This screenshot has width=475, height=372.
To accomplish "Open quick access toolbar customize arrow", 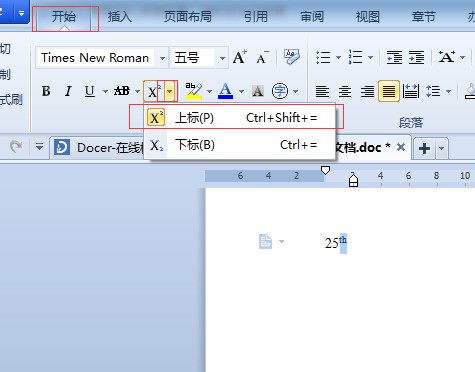I will point(39,147).
